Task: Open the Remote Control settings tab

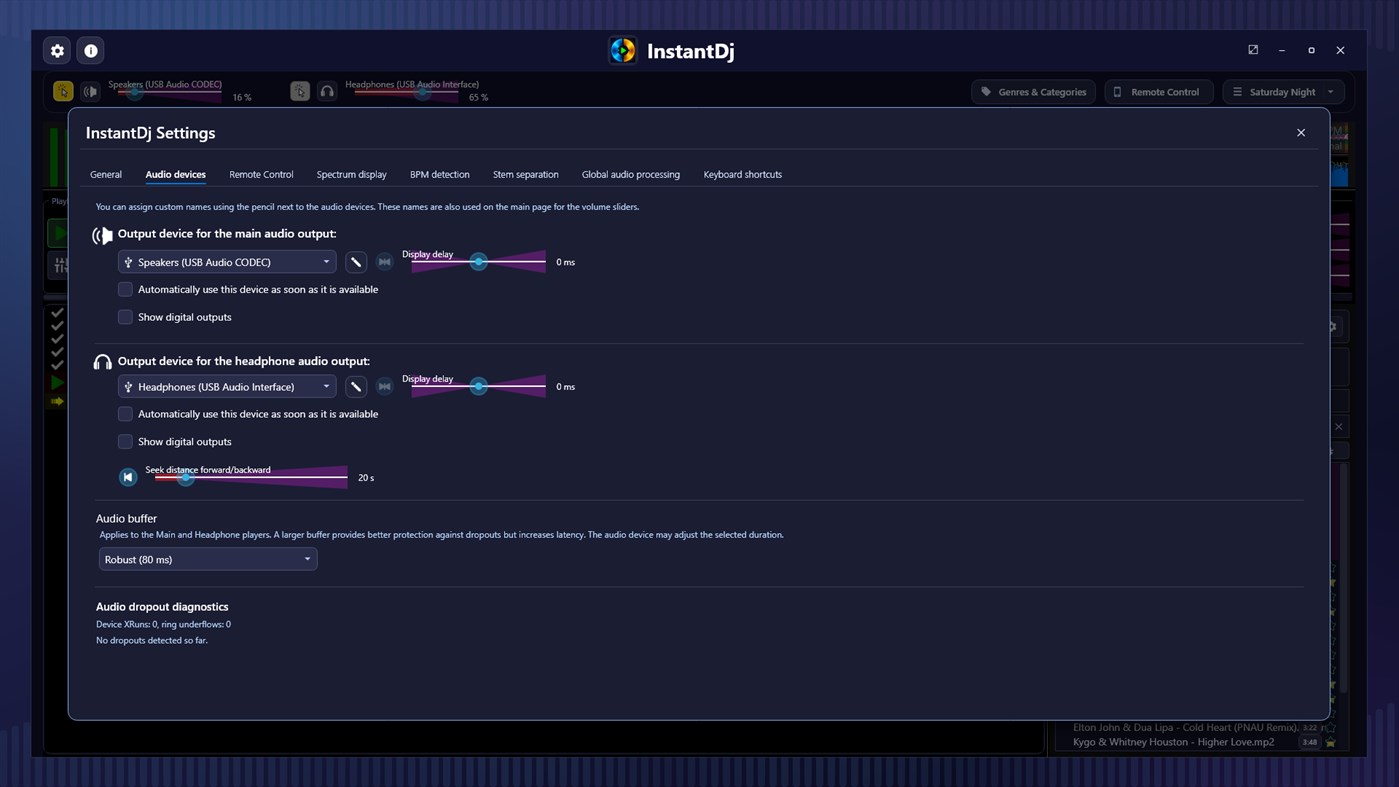Action: pos(261,175)
